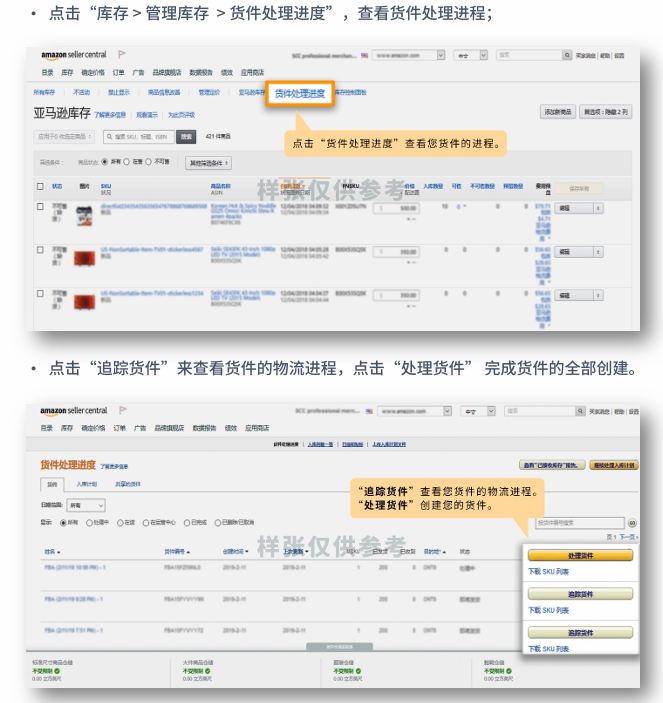Select the 处理中 radio on 货件处理进度 page

coord(89,523)
